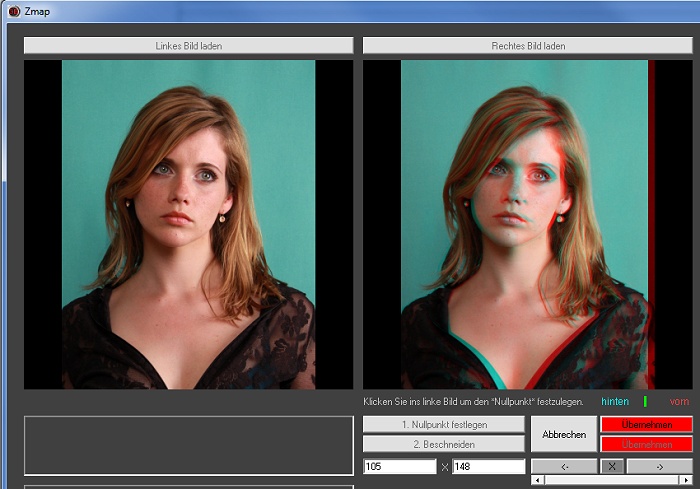Click the right anaglyph image
The height and width of the screenshot is (489, 700).
[527, 224]
